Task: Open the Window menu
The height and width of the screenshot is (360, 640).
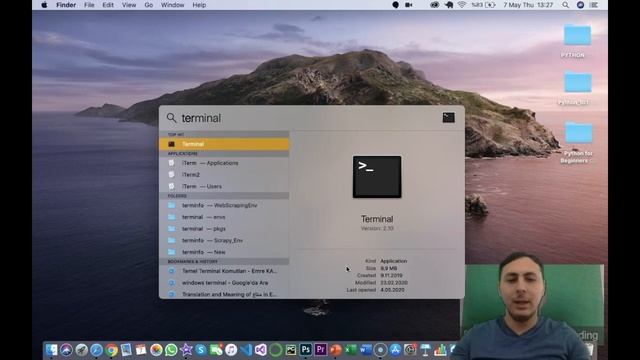Action: (x=173, y=5)
